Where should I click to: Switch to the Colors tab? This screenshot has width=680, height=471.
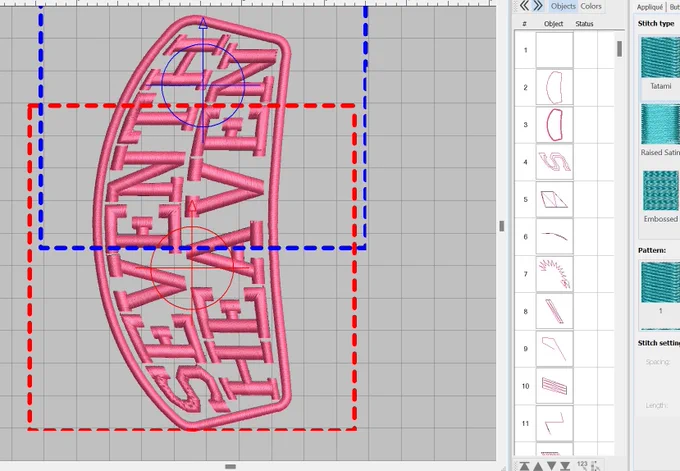pos(591,6)
